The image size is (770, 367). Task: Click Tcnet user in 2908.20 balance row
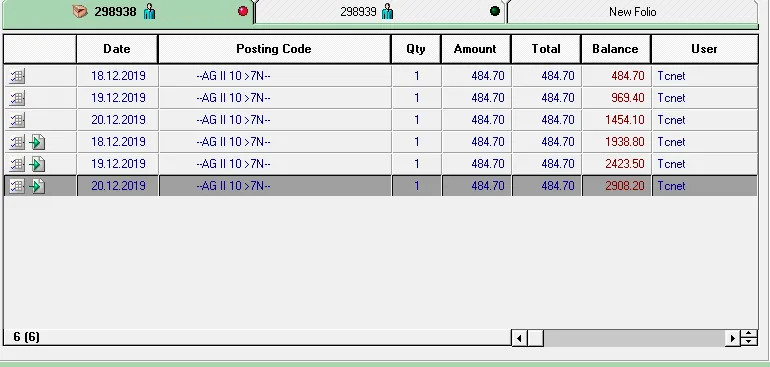click(x=671, y=186)
